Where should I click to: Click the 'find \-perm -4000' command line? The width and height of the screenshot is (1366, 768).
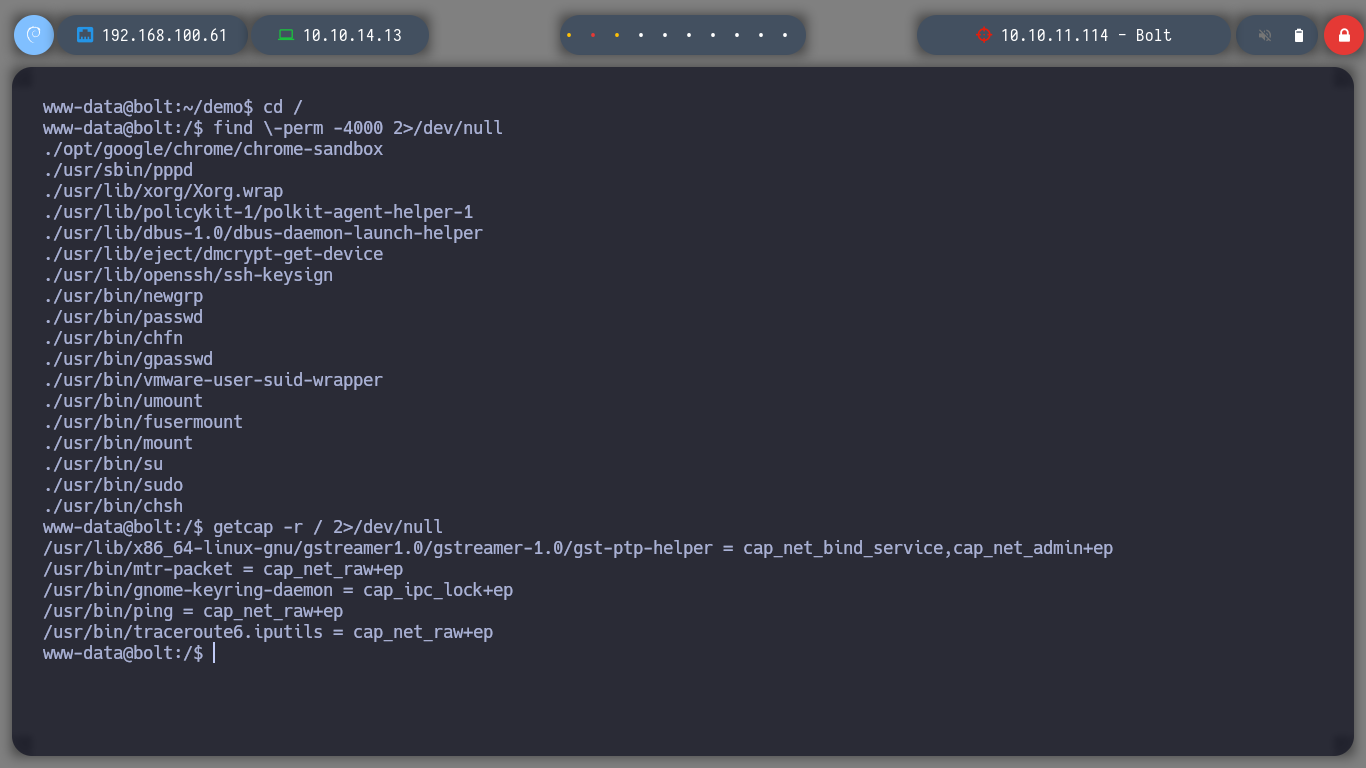[x=273, y=128]
